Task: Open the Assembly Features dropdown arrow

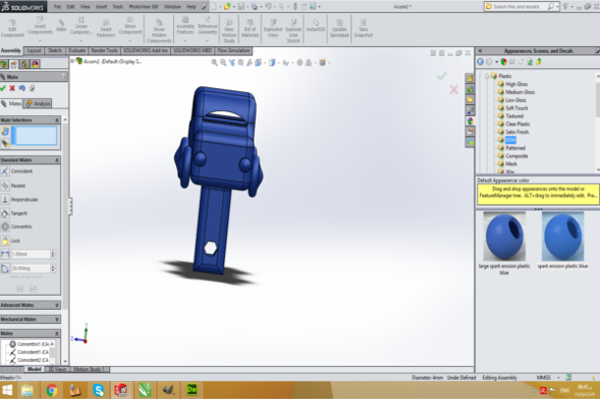Action: point(185,40)
